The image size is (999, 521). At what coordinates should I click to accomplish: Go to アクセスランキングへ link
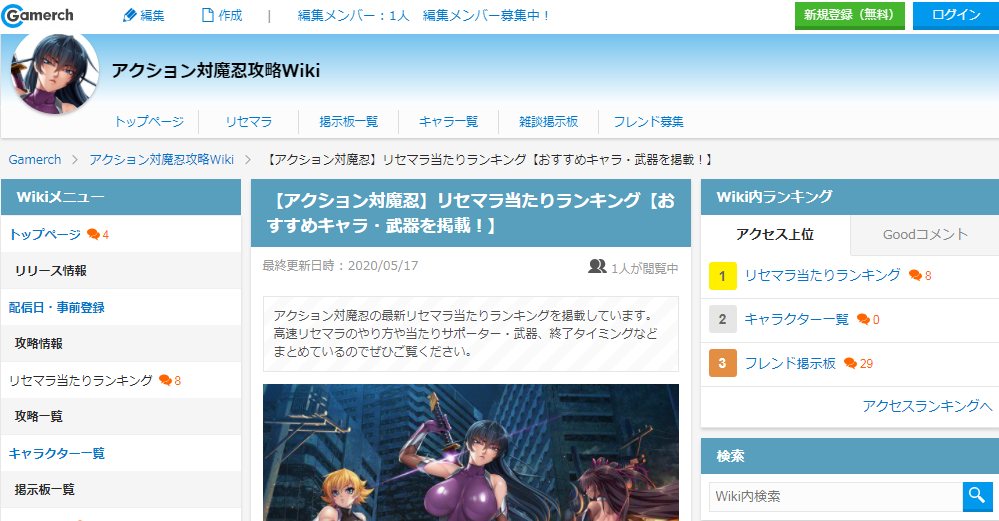(x=927, y=406)
